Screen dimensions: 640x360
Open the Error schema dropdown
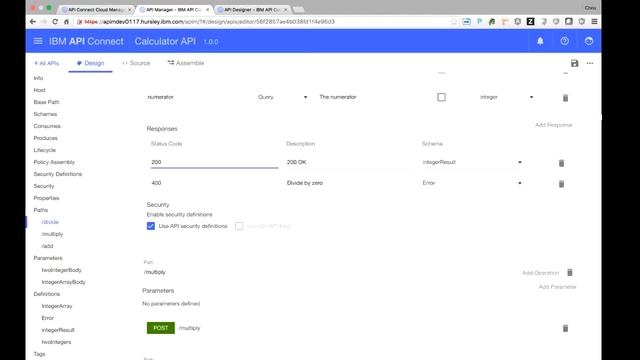(x=472, y=183)
